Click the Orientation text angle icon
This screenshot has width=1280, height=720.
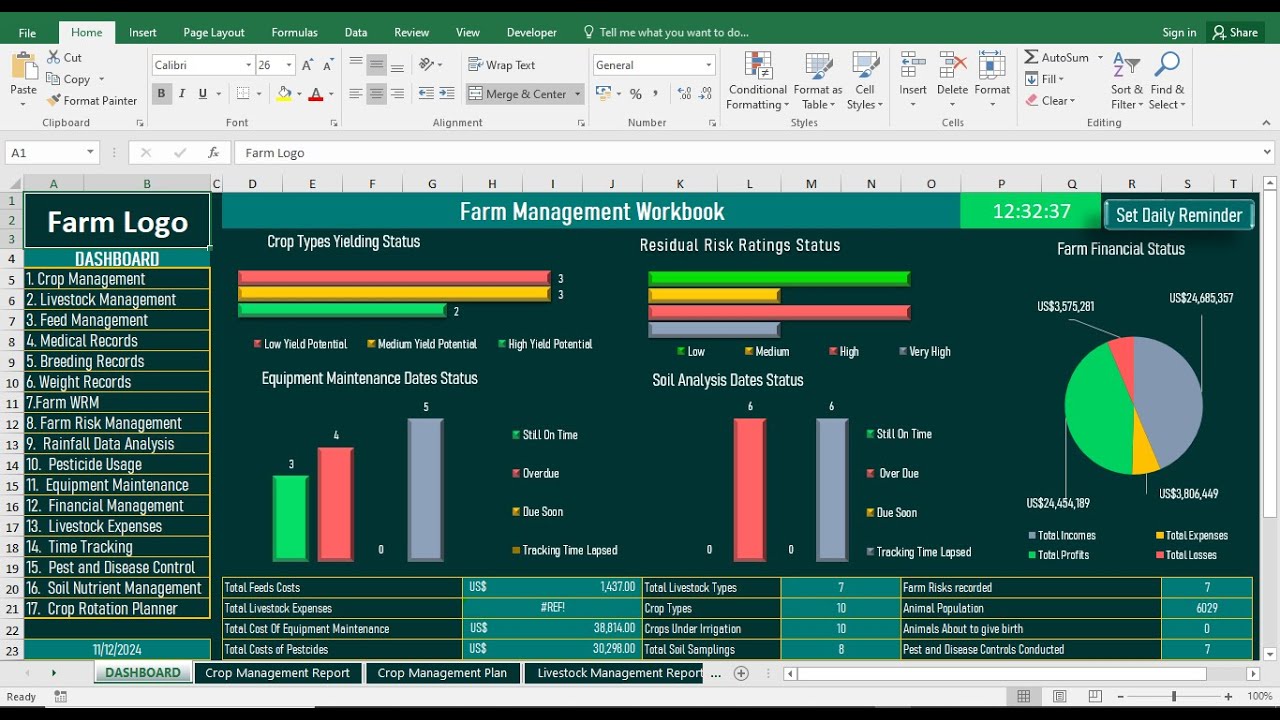pos(428,65)
